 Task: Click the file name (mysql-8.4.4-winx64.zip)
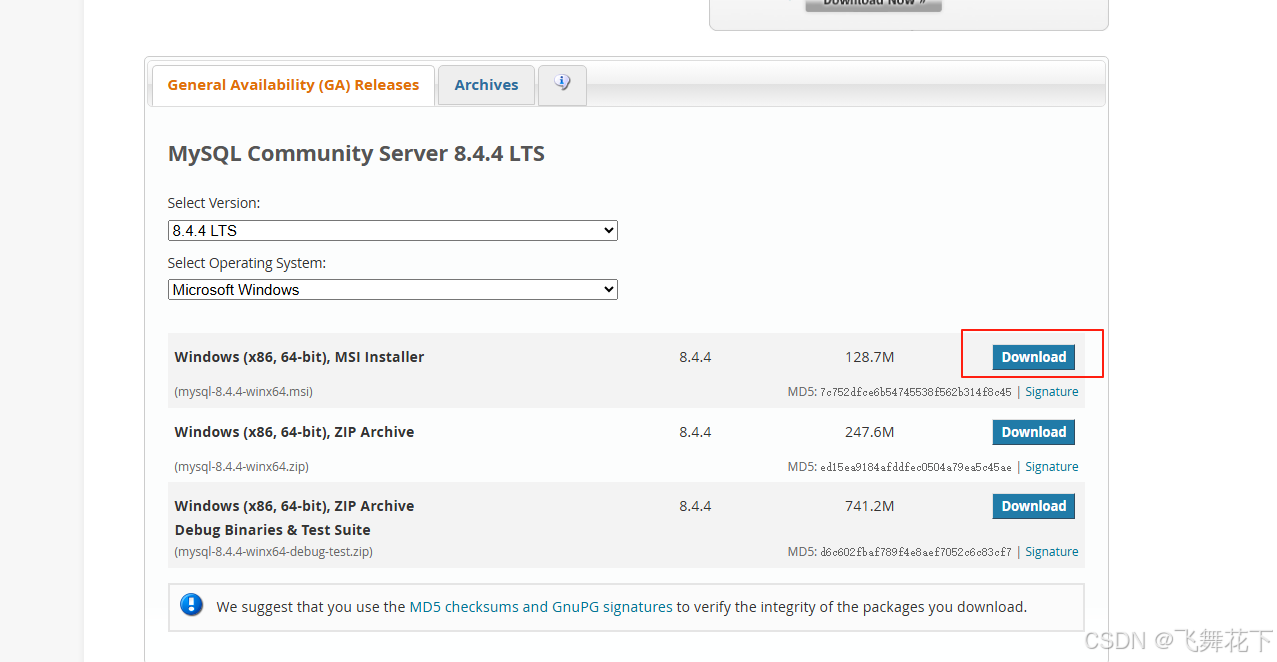241,467
